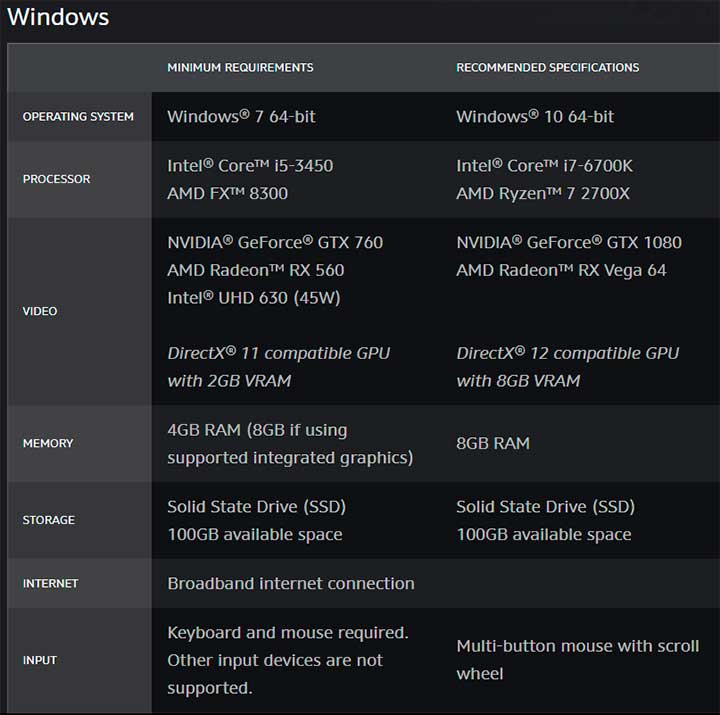Select "Multi-button mouse with scroll" text
Viewport: 720px width, 715px height.
tap(578, 646)
